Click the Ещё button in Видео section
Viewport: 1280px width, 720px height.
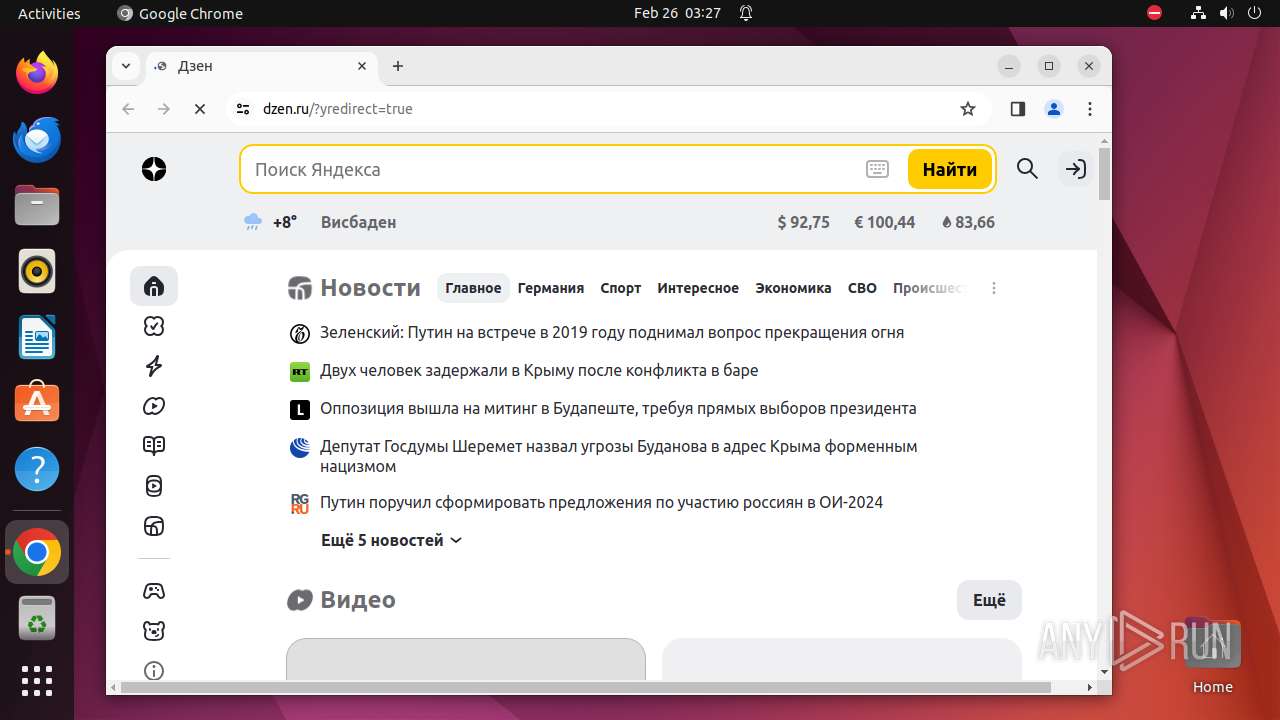coord(989,600)
